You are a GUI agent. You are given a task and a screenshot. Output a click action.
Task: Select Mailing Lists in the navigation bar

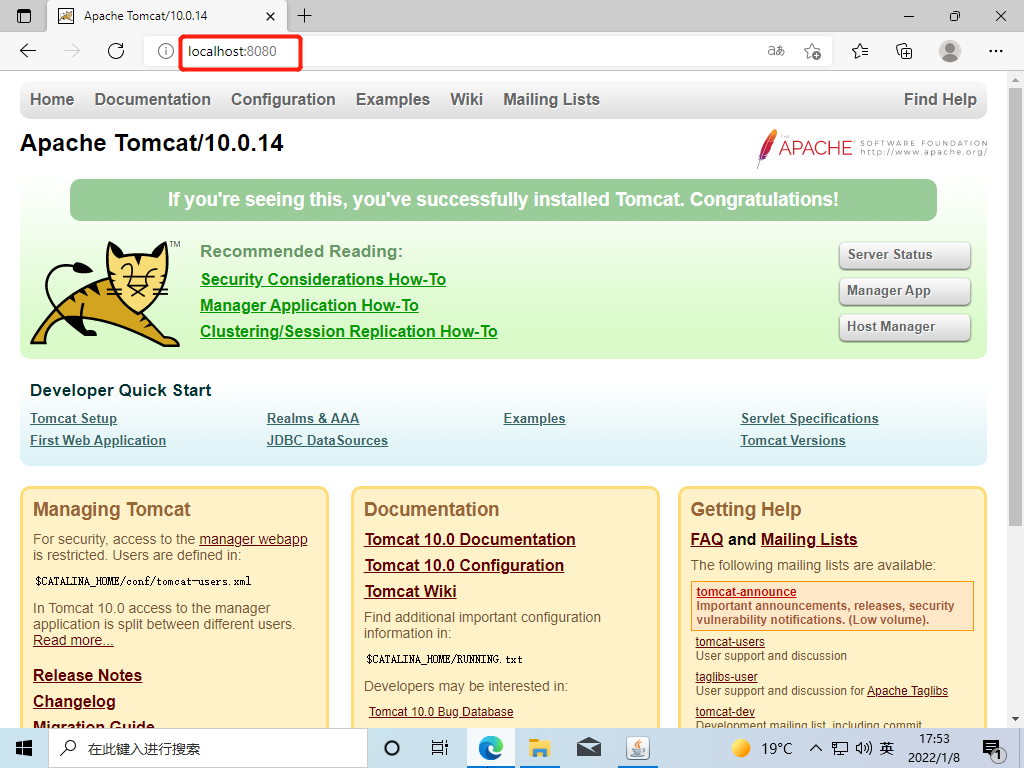click(551, 99)
